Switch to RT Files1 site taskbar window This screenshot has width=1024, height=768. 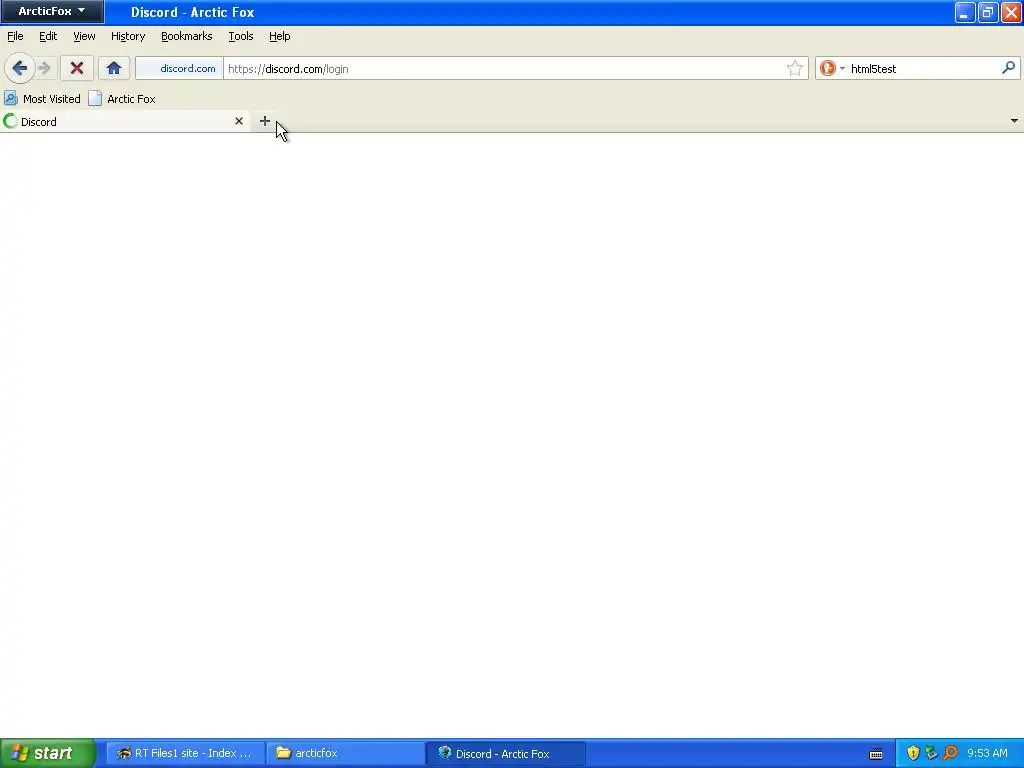[x=185, y=753]
